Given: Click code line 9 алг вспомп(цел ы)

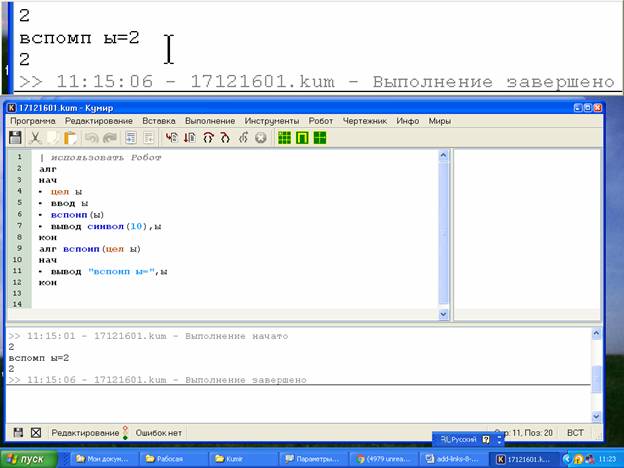Looking at the screenshot, I should 90,249.
